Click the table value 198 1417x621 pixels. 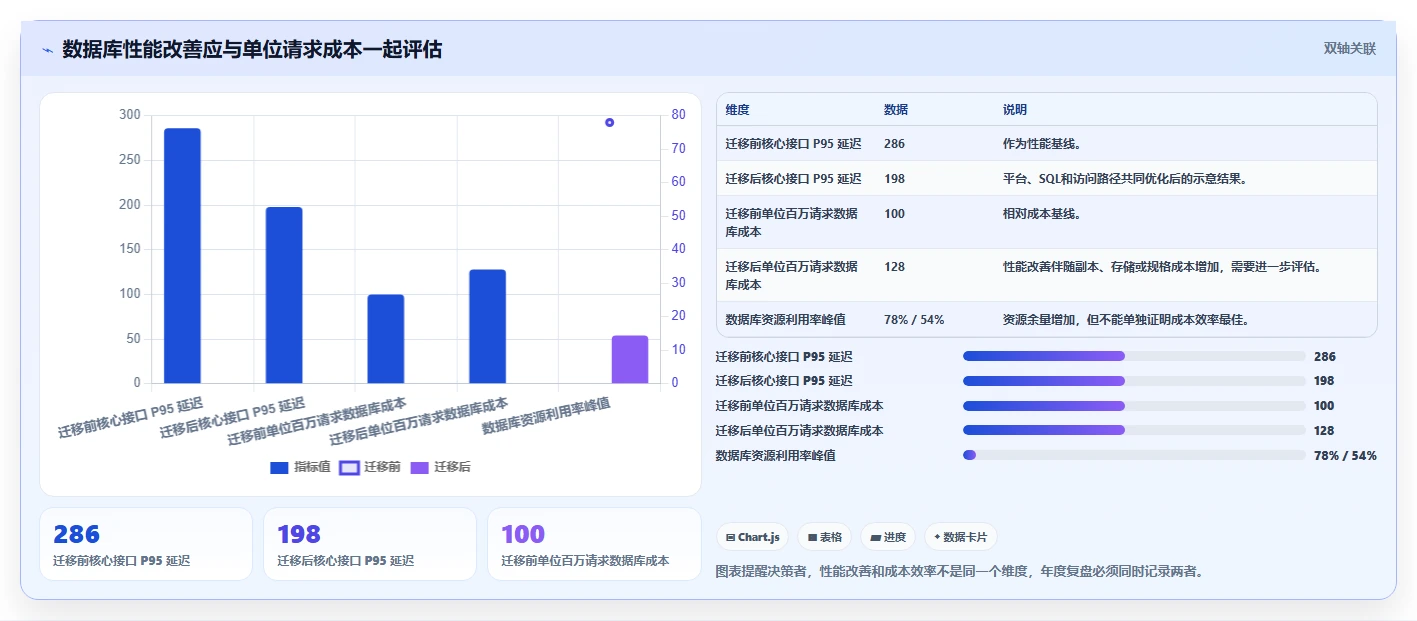pos(894,179)
